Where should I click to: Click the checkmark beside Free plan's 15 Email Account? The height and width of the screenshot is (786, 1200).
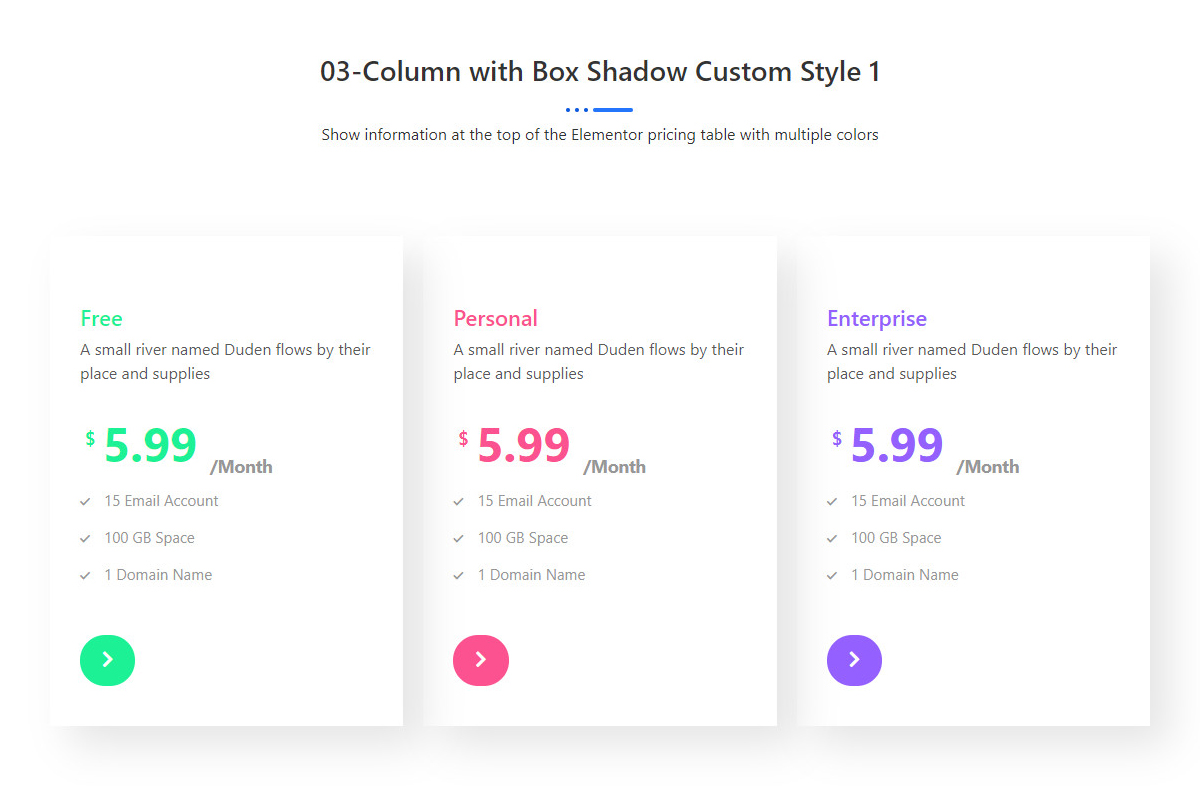coord(86,501)
